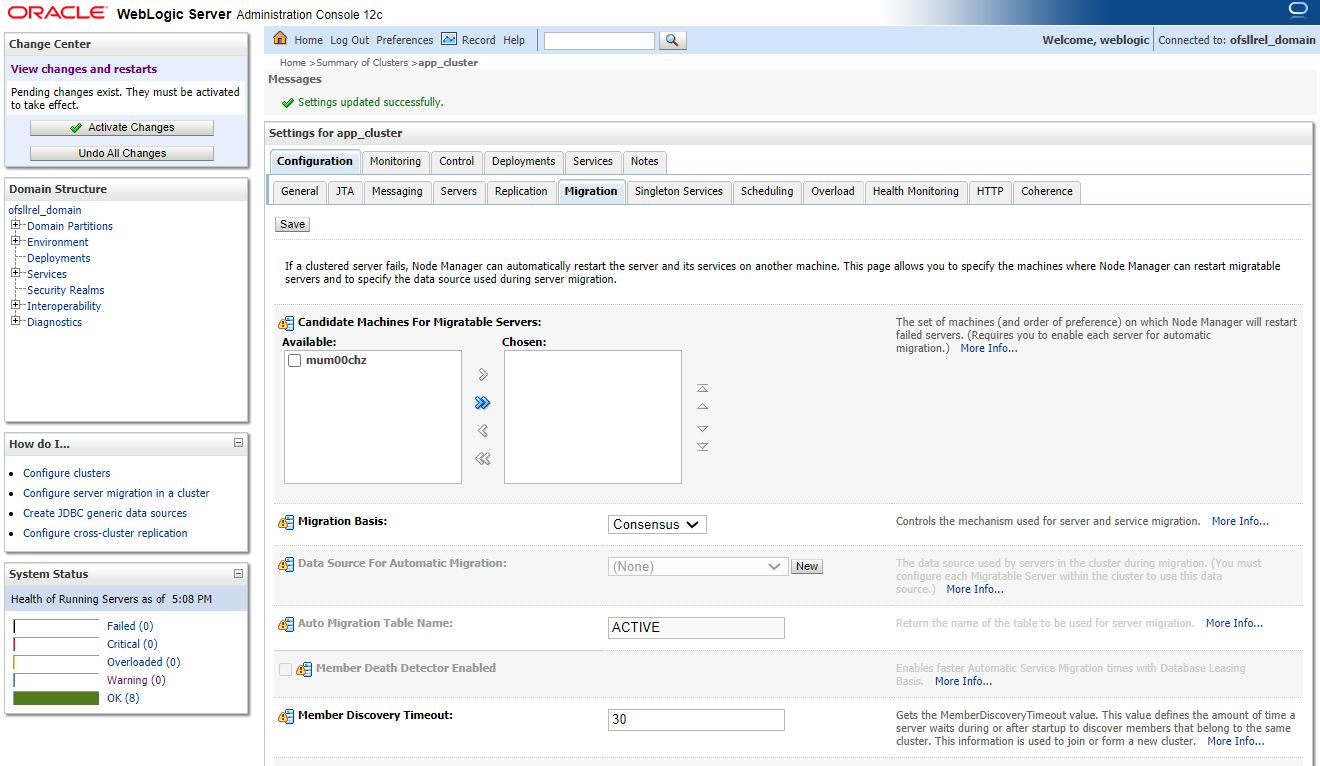Open the Migration Basis dropdown
The width and height of the screenshot is (1320, 766).
click(657, 524)
